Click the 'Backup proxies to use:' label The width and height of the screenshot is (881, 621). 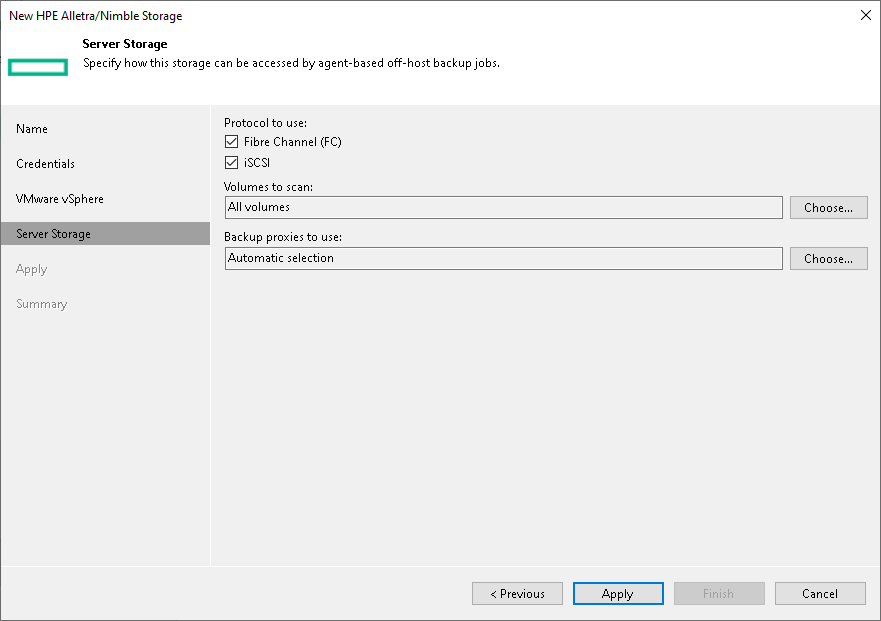point(283,237)
